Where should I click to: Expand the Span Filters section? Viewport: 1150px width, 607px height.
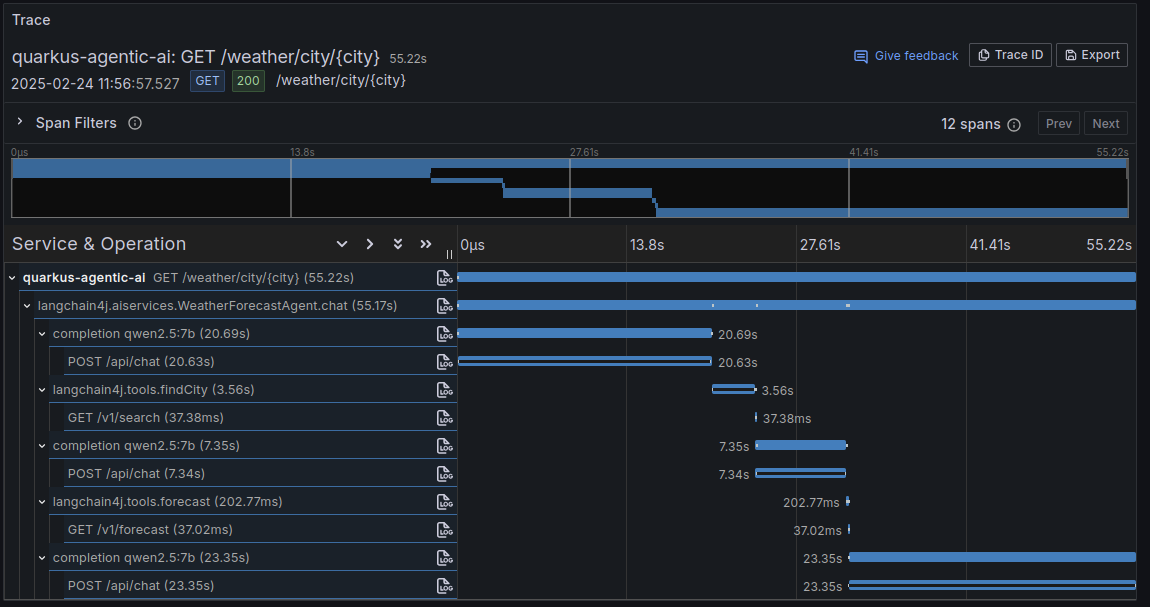pos(21,122)
